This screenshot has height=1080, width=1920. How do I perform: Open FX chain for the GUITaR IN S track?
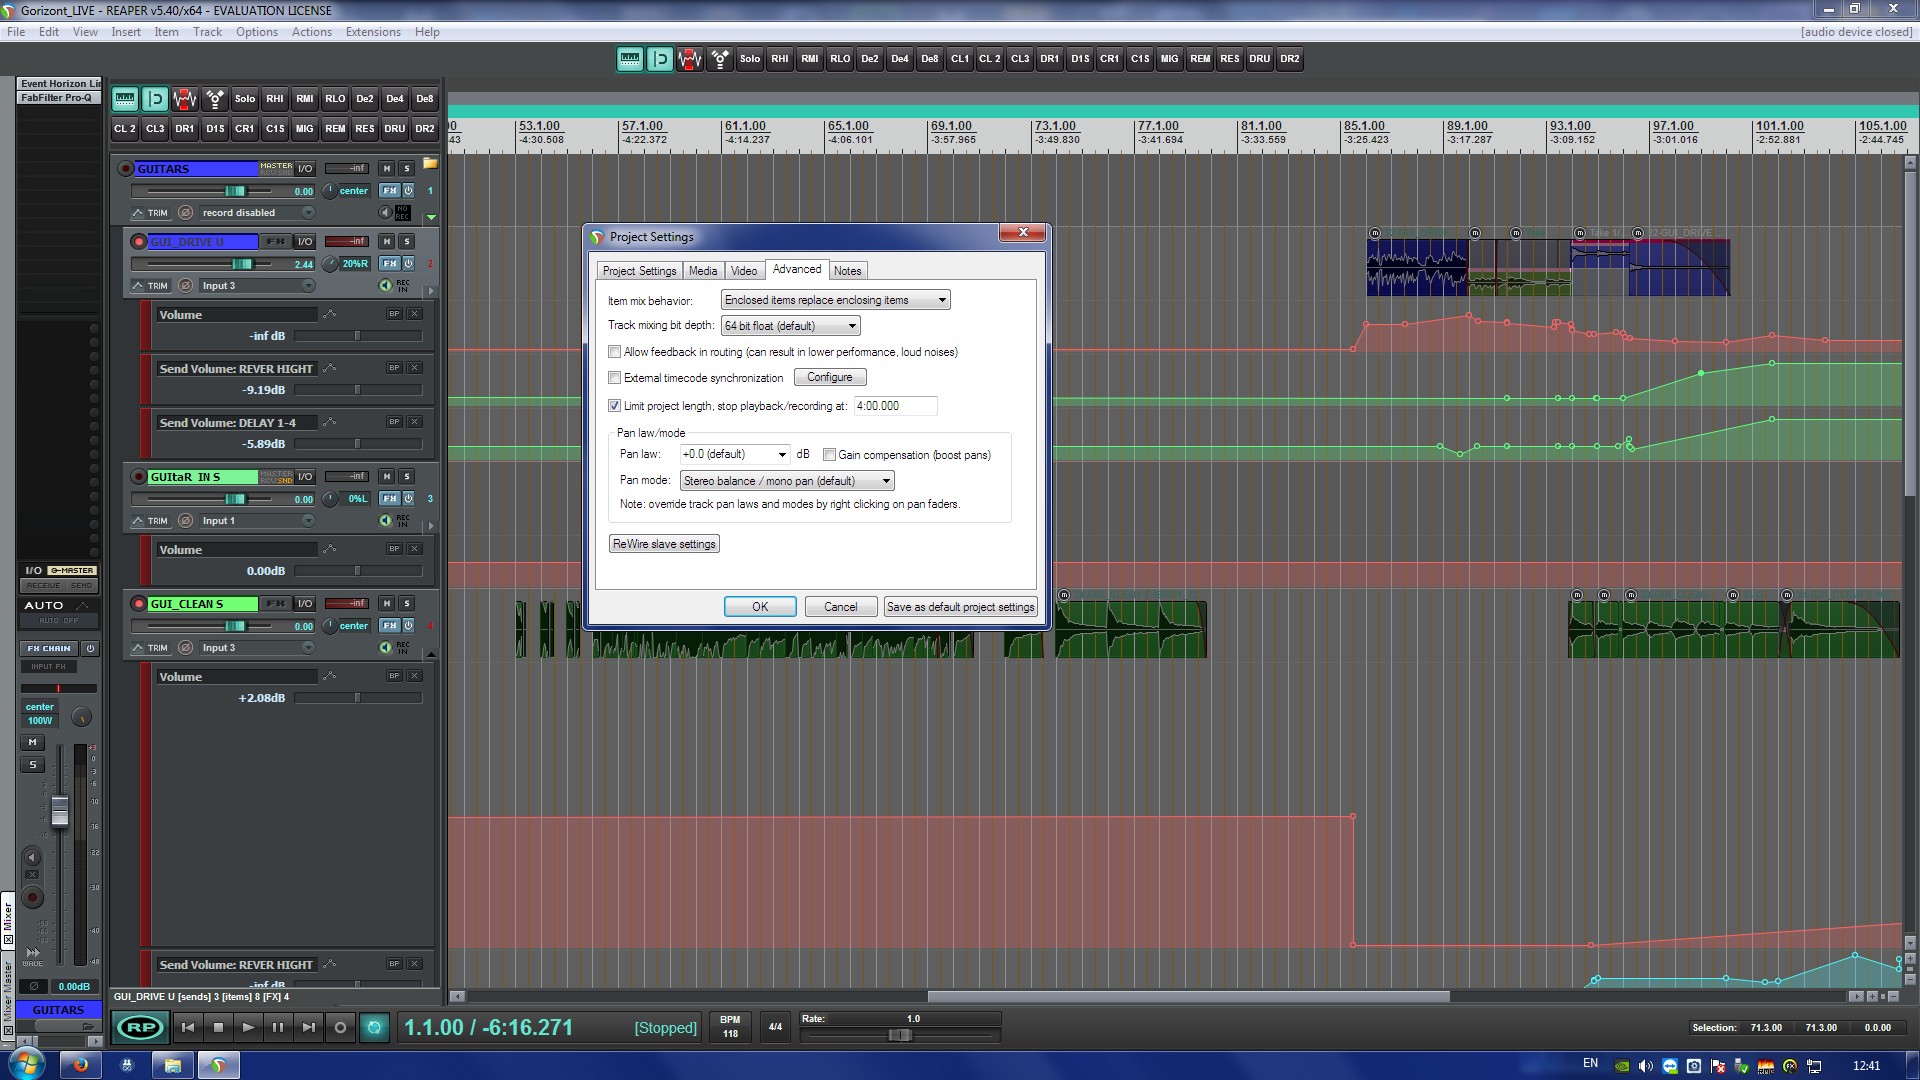coord(390,498)
